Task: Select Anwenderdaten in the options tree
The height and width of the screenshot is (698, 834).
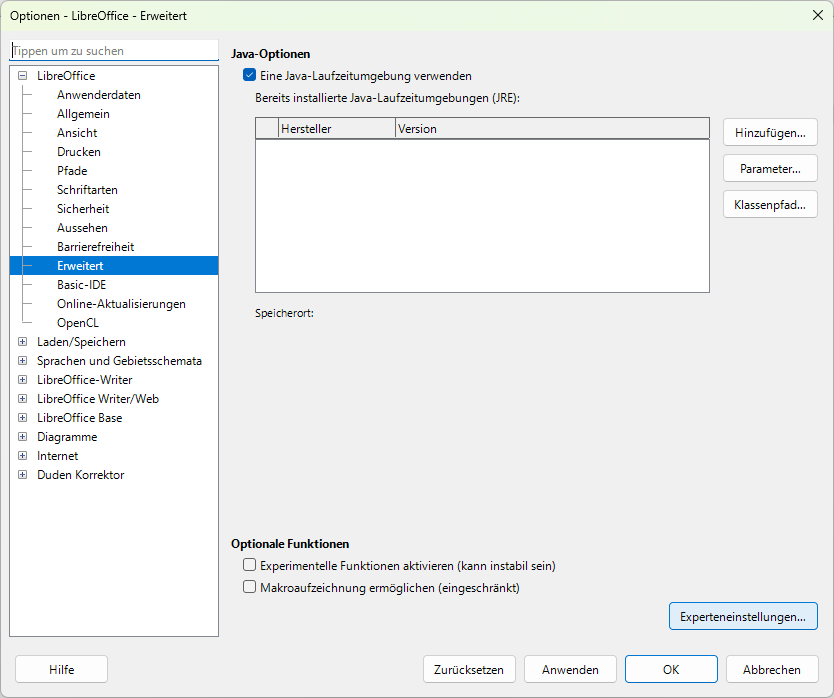Action: 98,95
